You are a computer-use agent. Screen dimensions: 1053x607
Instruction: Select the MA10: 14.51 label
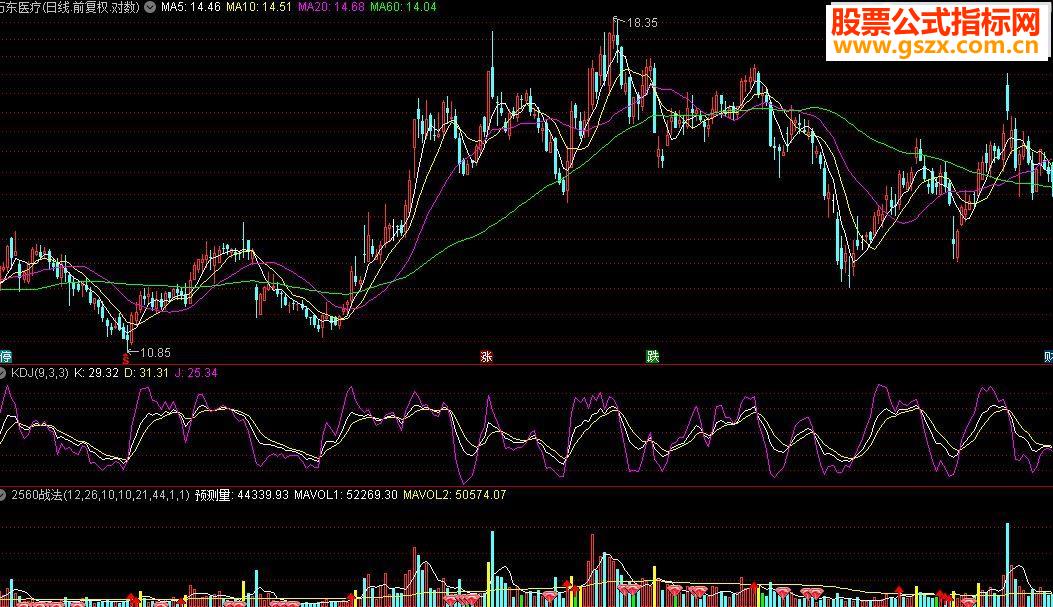pos(259,7)
